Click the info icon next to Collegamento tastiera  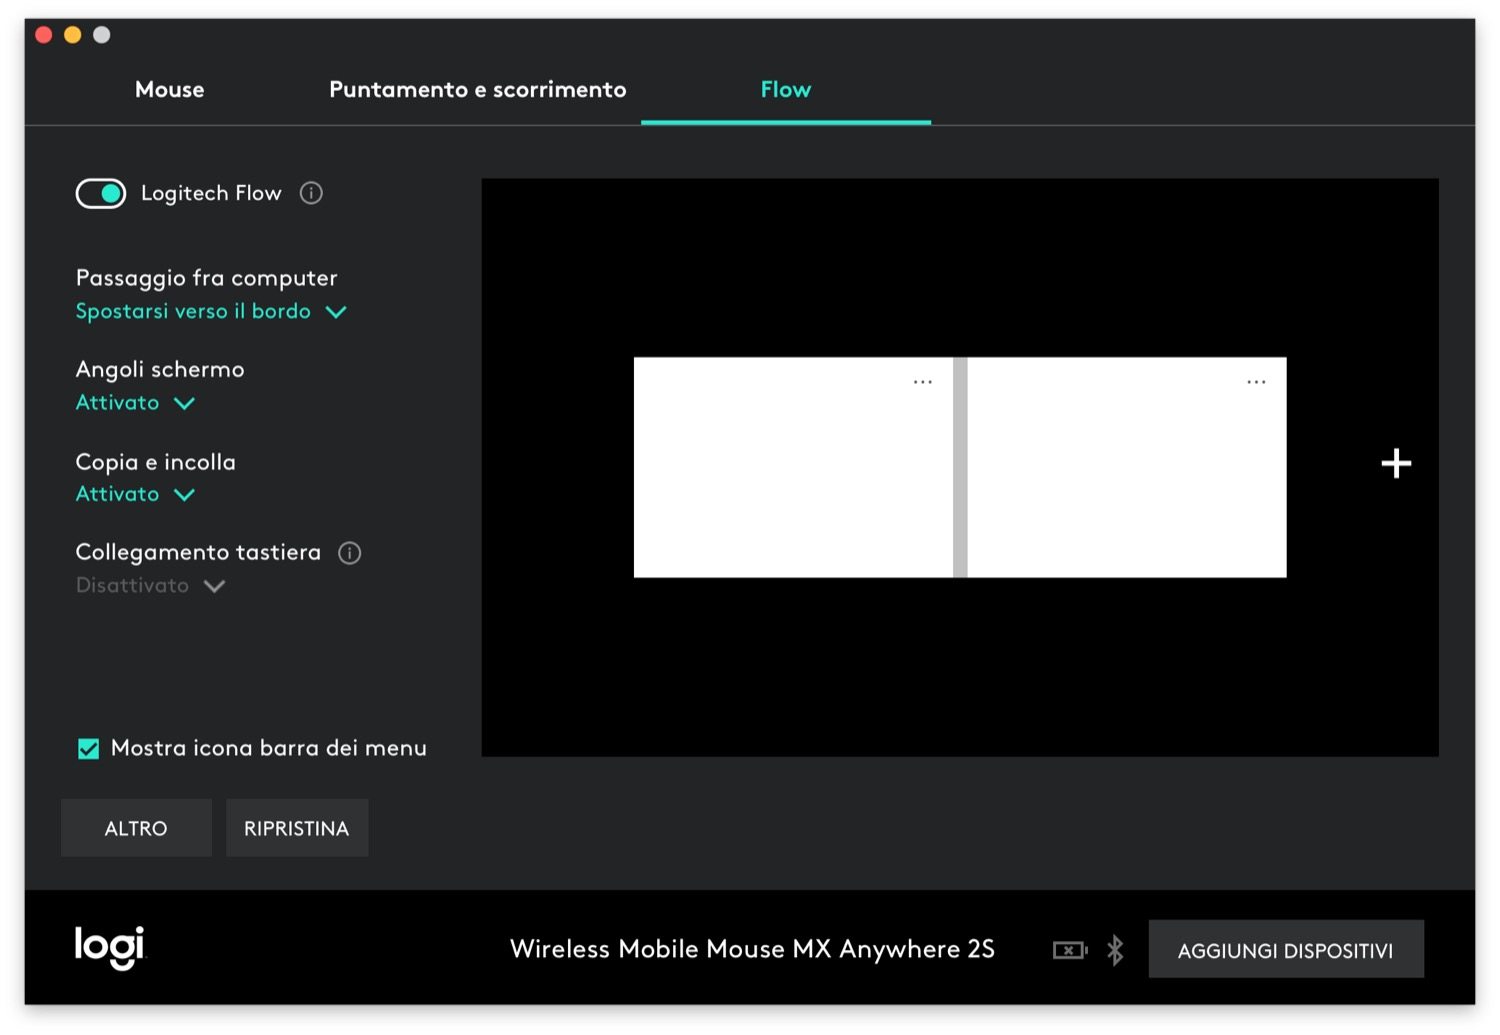point(349,553)
